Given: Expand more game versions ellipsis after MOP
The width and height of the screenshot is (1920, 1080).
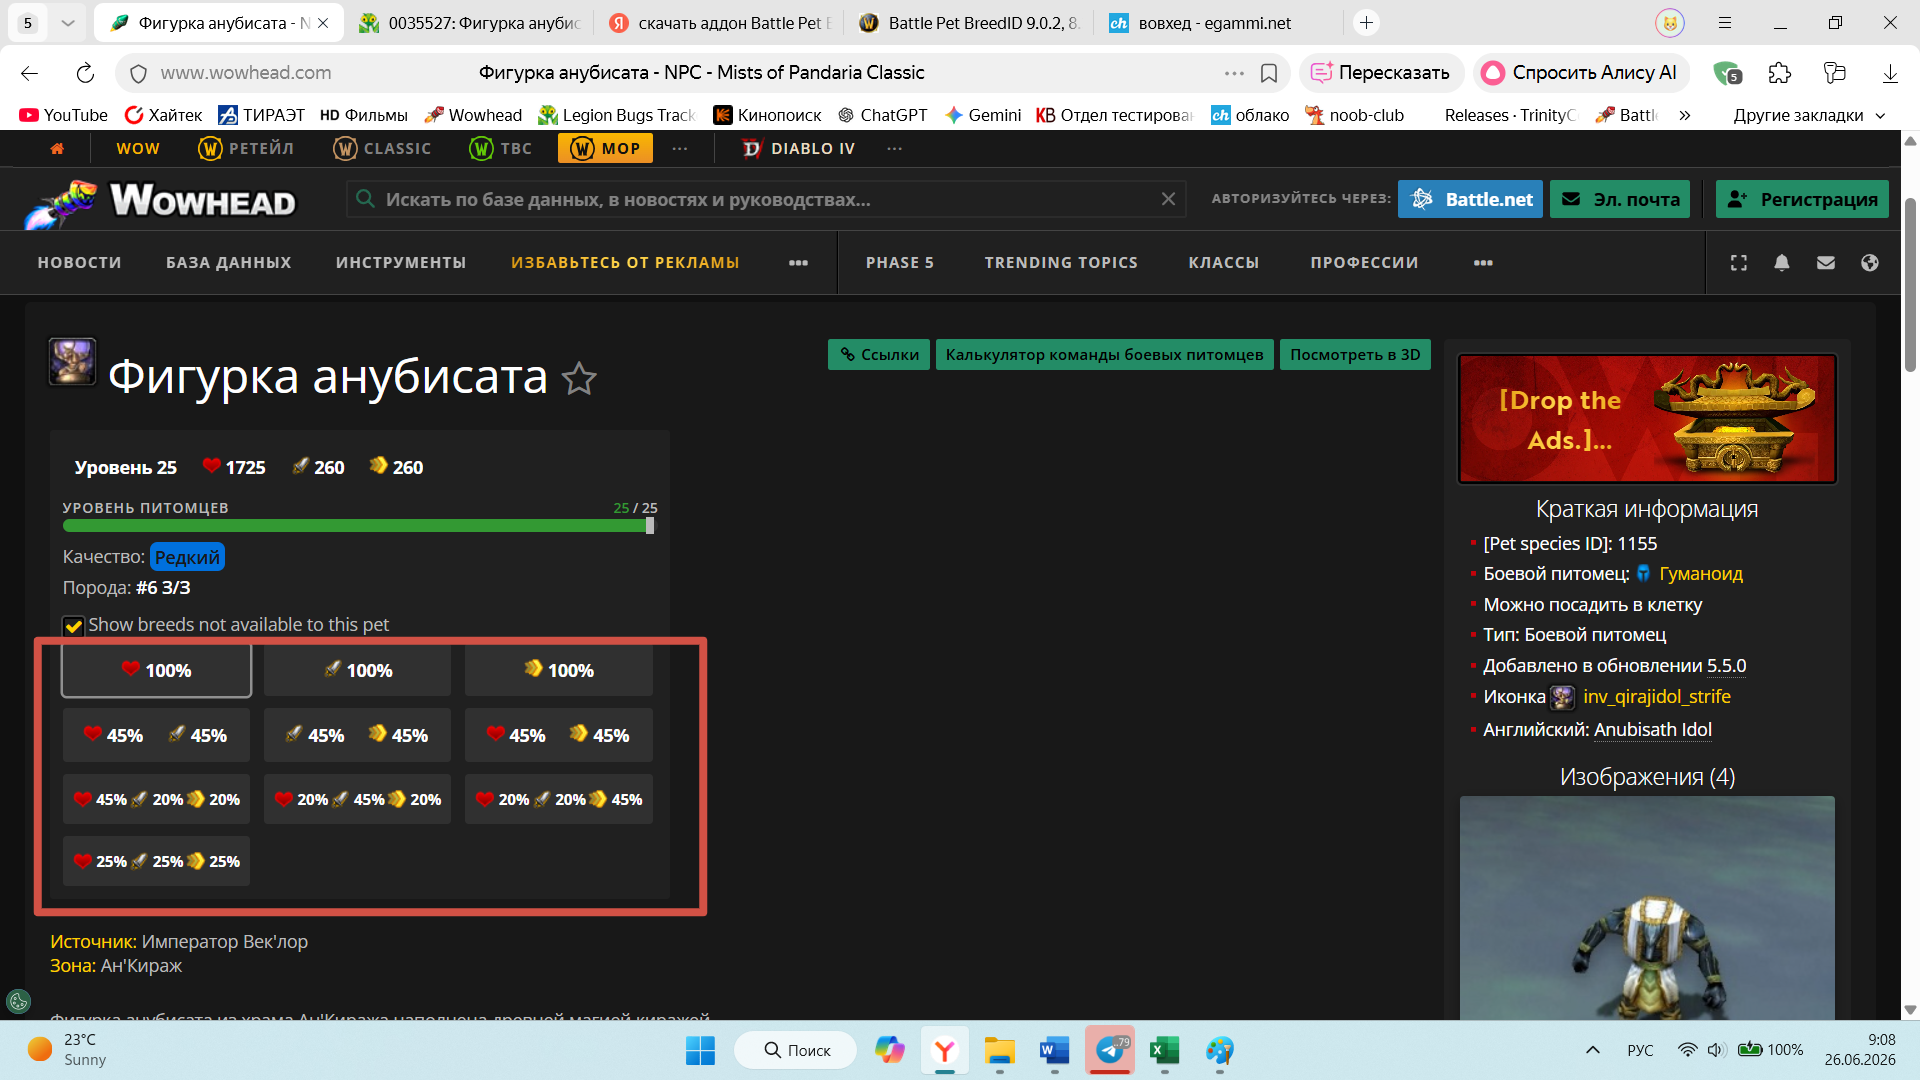Looking at the screenshot, I should (680, 148).
